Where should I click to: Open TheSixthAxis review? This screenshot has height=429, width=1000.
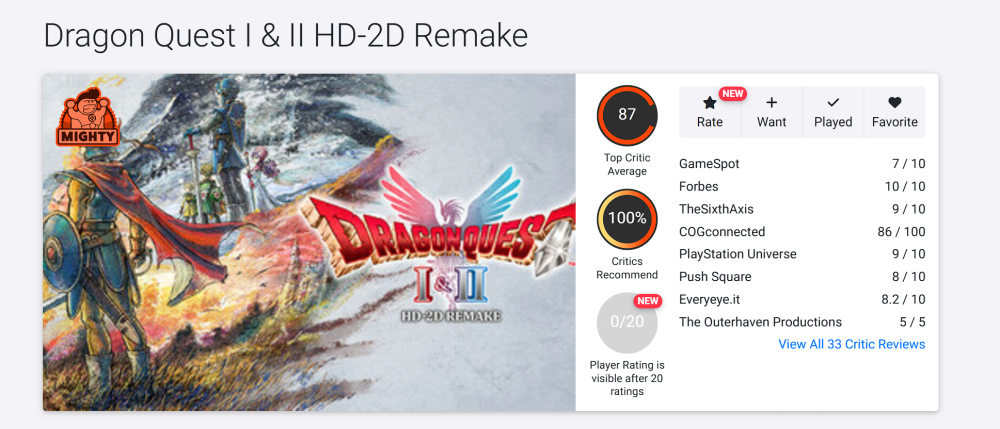point(802,209)
